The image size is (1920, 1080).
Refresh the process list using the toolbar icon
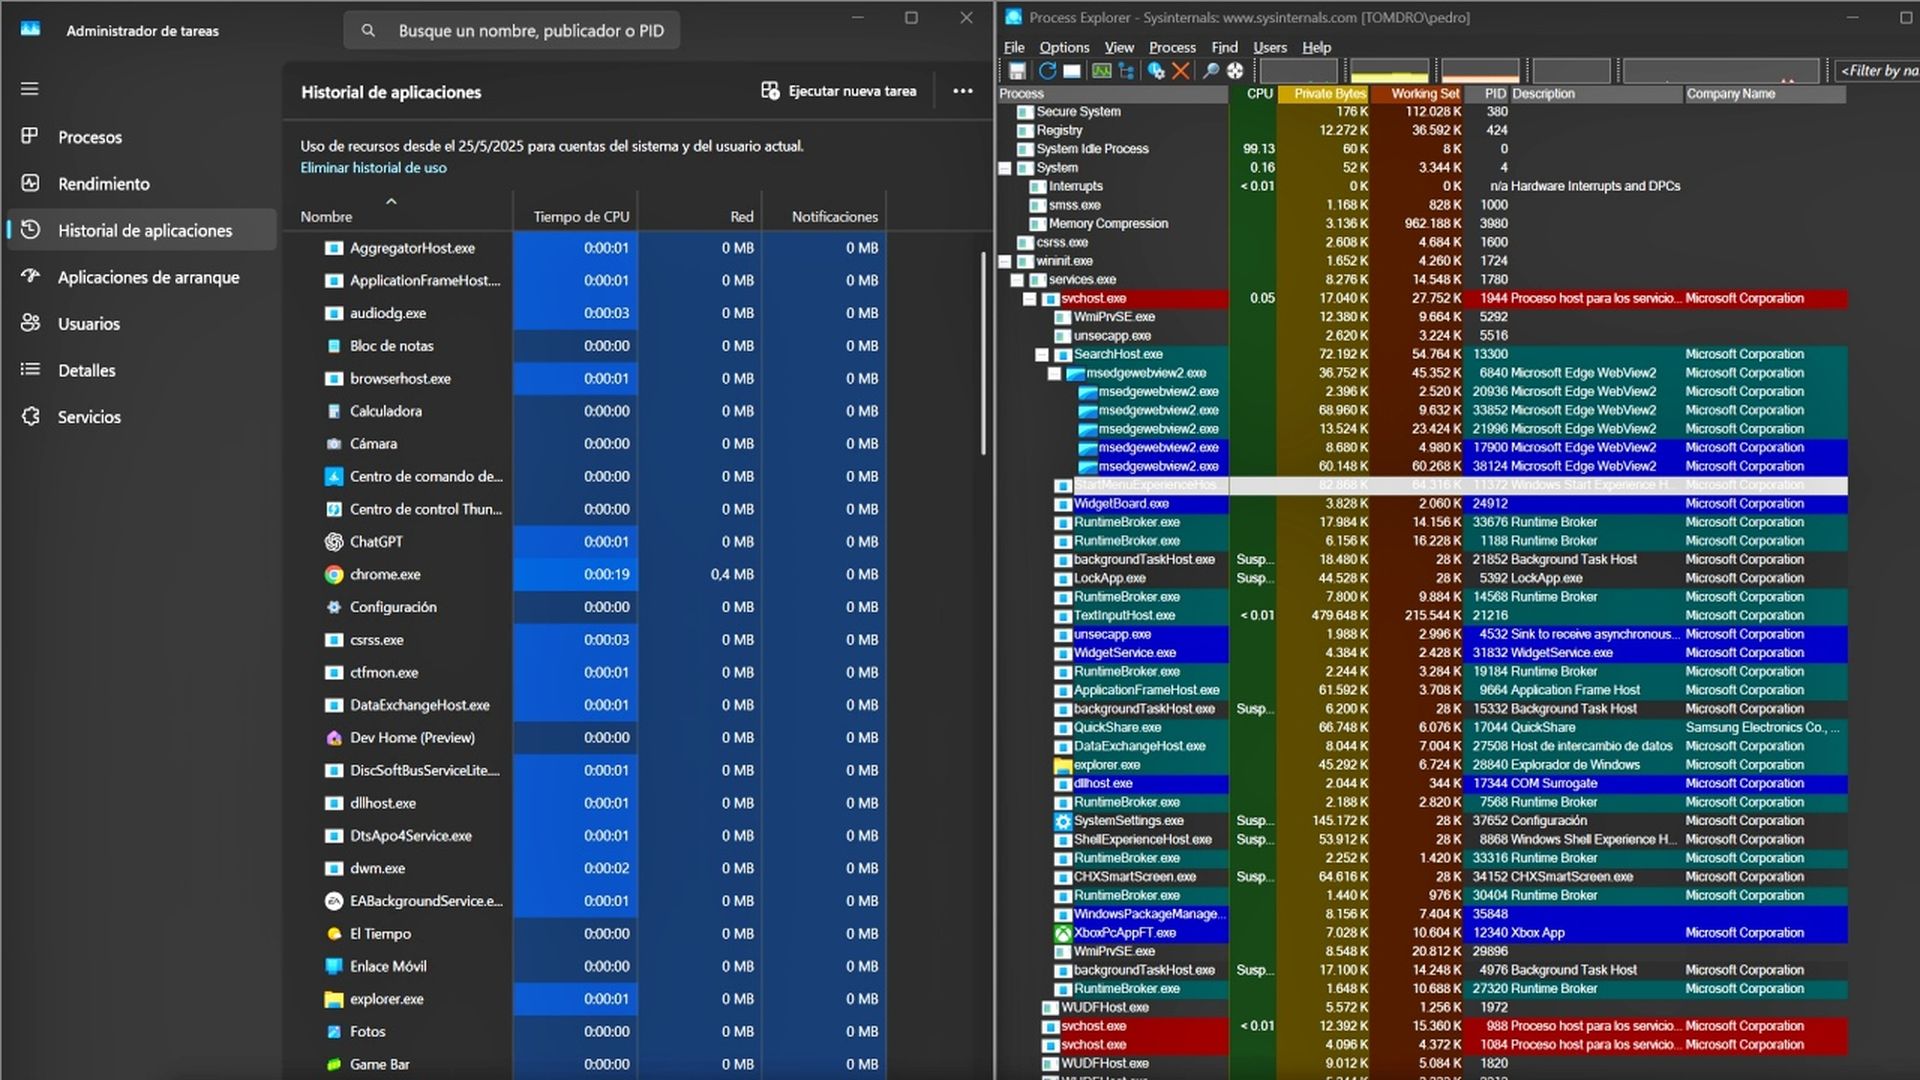coord(1047,70)
